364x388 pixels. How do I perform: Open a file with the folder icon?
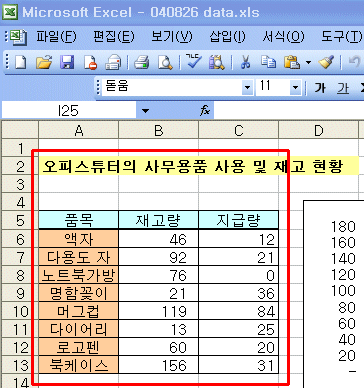pos(44,62)
